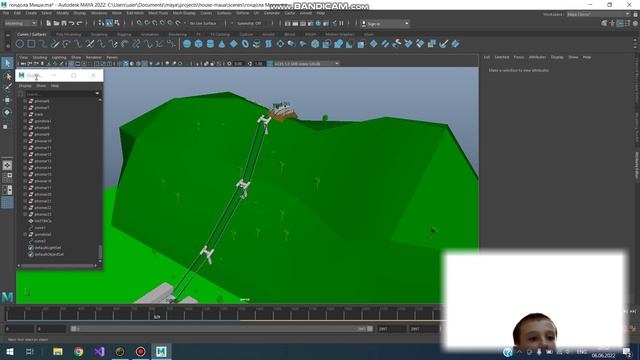The image size is (640, 360).
Task: Select defaultLightSet in the Outliner
Action: (x=48, y=248)
